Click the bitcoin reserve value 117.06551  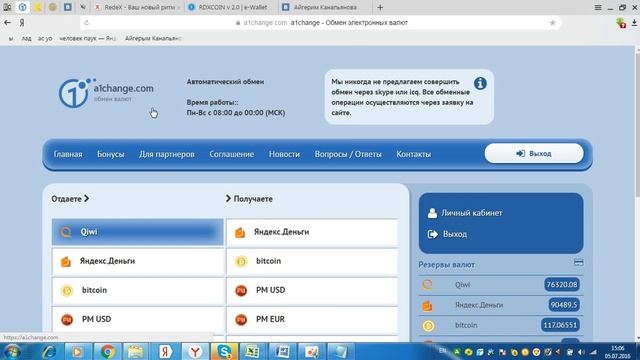560,325
